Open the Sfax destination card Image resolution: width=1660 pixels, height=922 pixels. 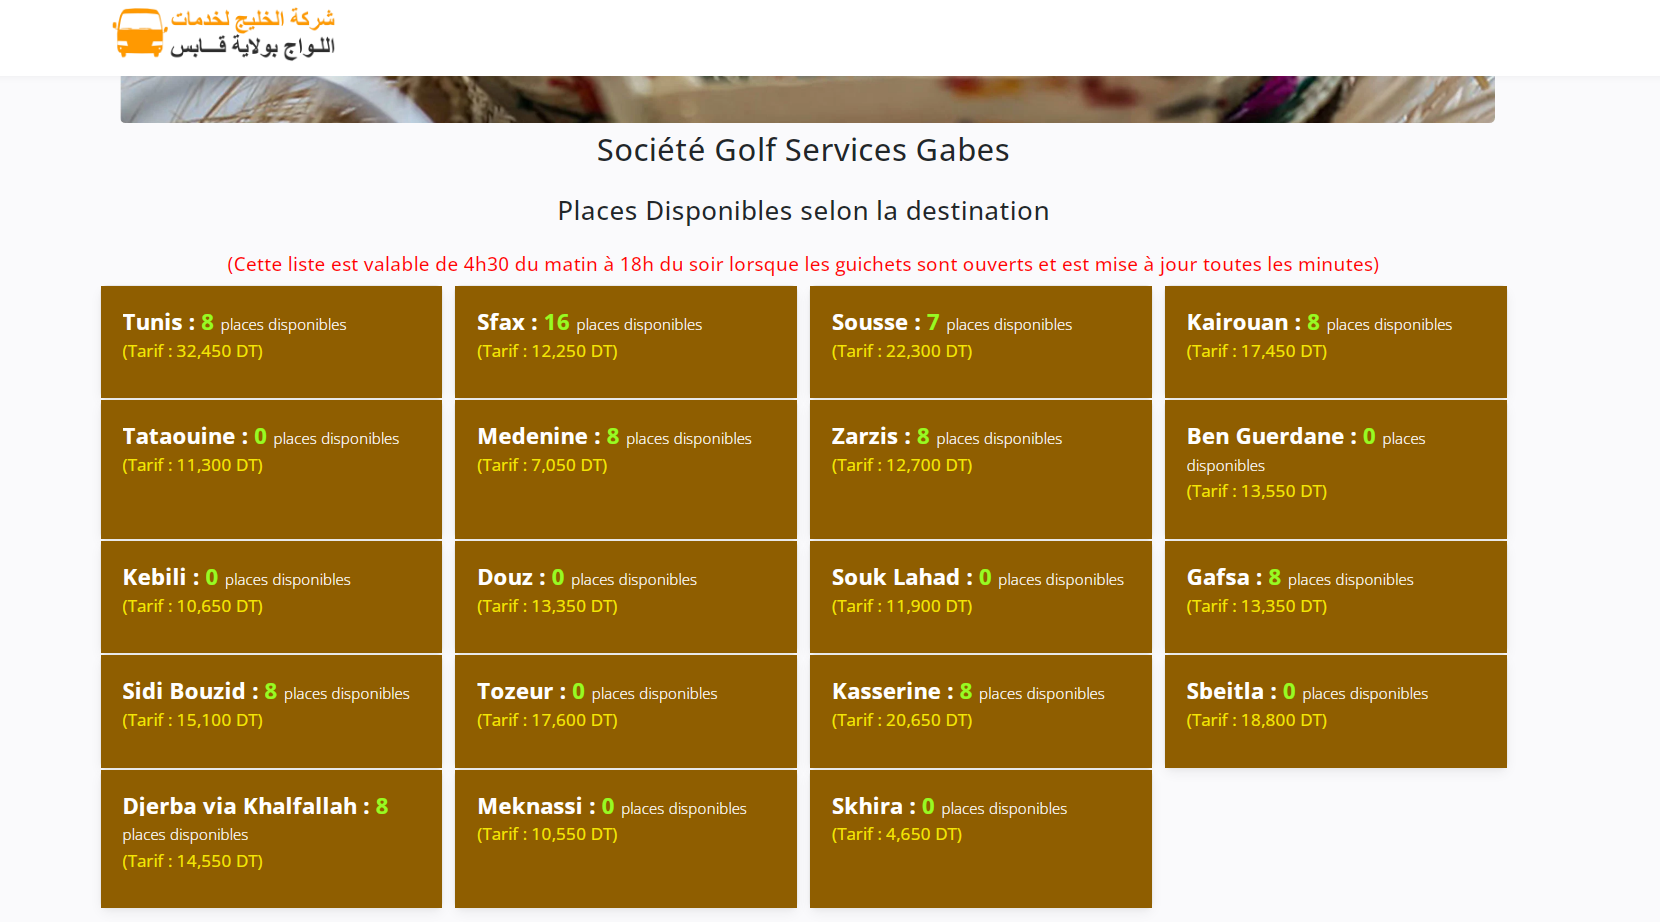625,341
